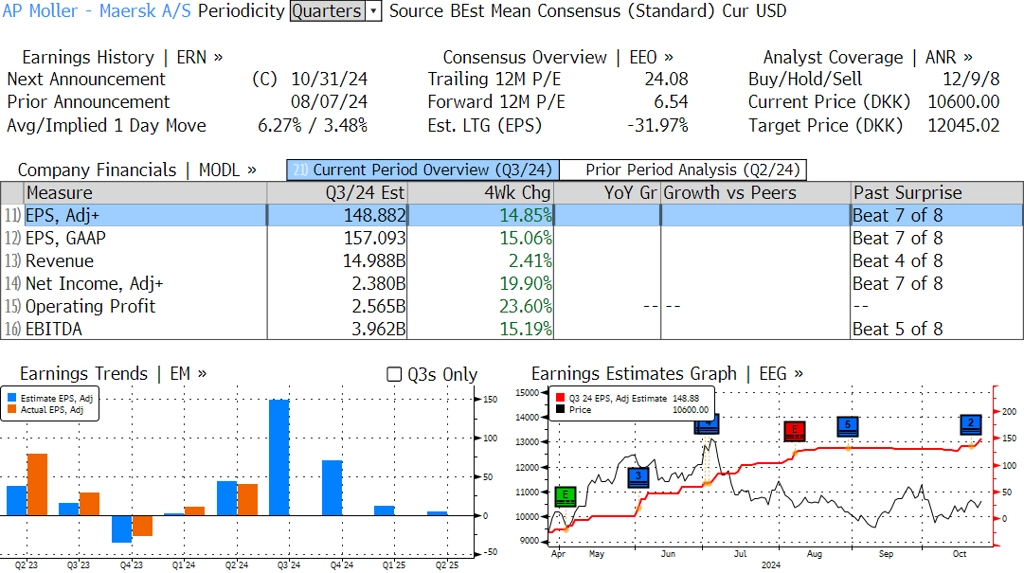Click black Price legend swatch
1024x573 pixels.
(x=560, y=410)
